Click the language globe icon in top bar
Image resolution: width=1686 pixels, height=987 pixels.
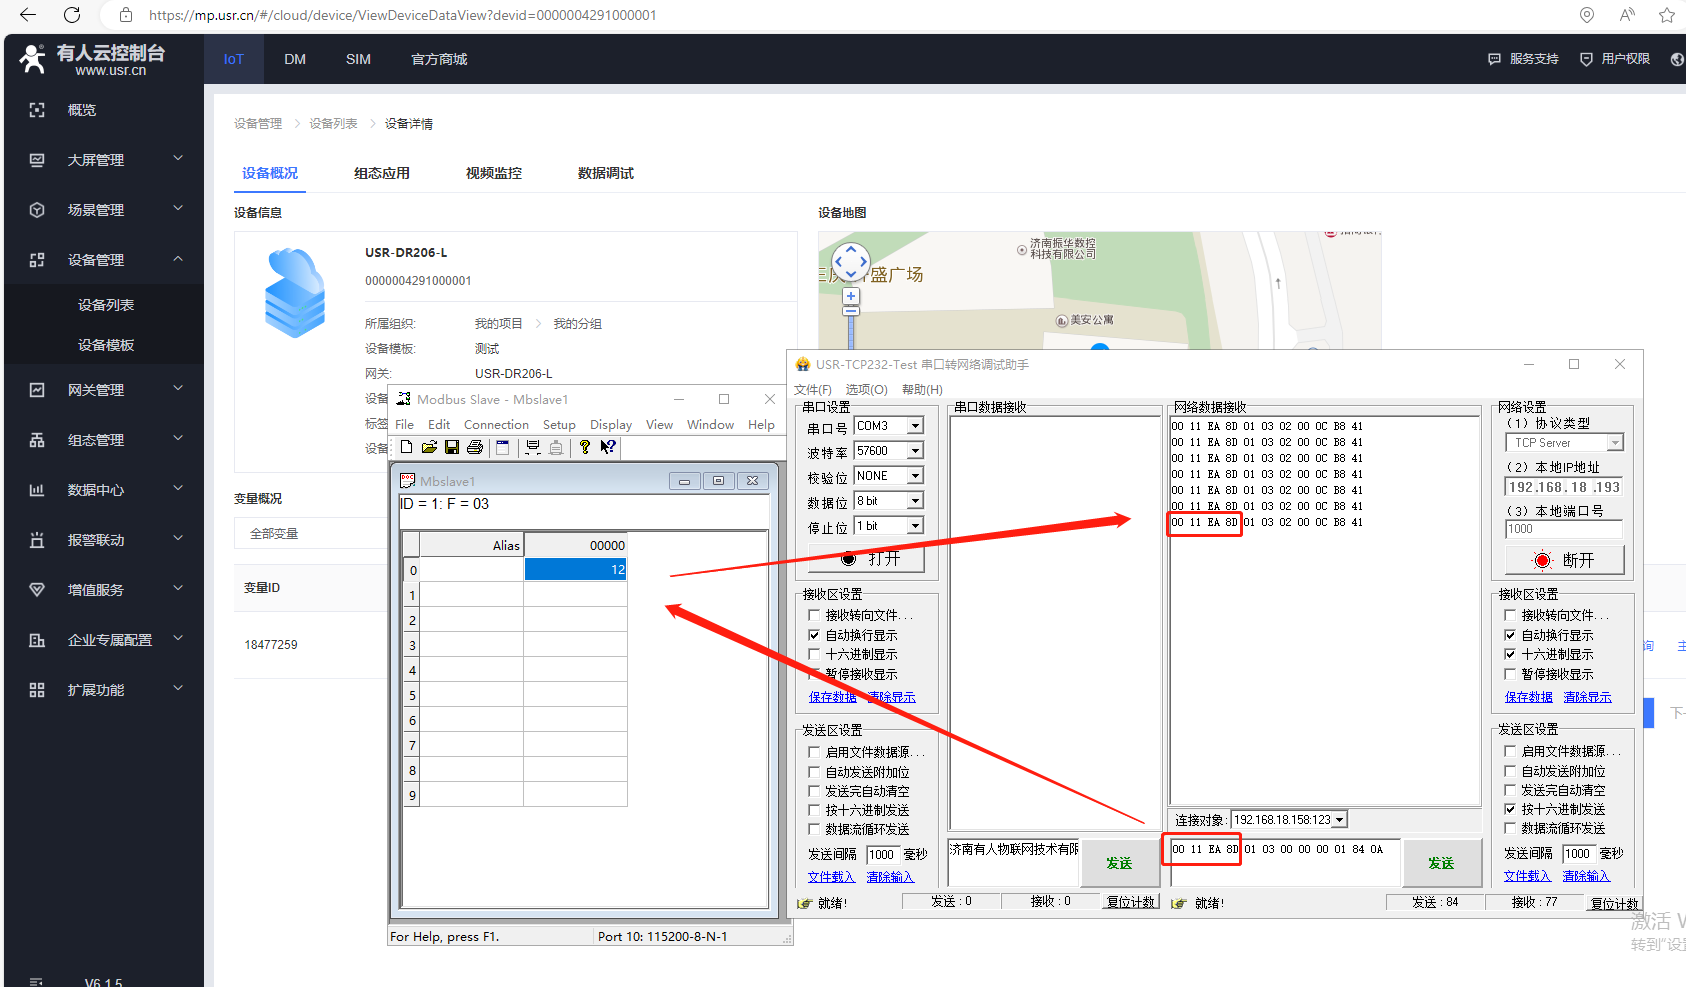1677,59
